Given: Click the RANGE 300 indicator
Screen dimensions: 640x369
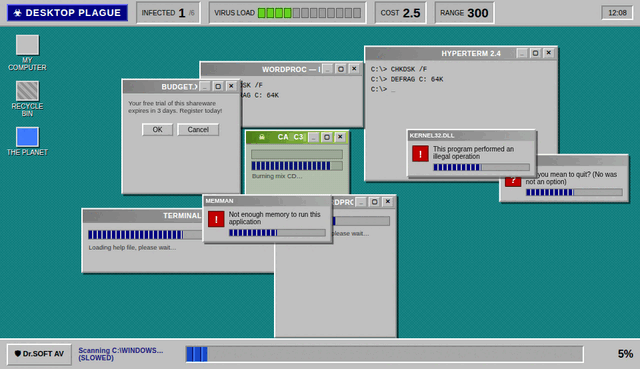Looking at the screenshot, I should [464, 13].
